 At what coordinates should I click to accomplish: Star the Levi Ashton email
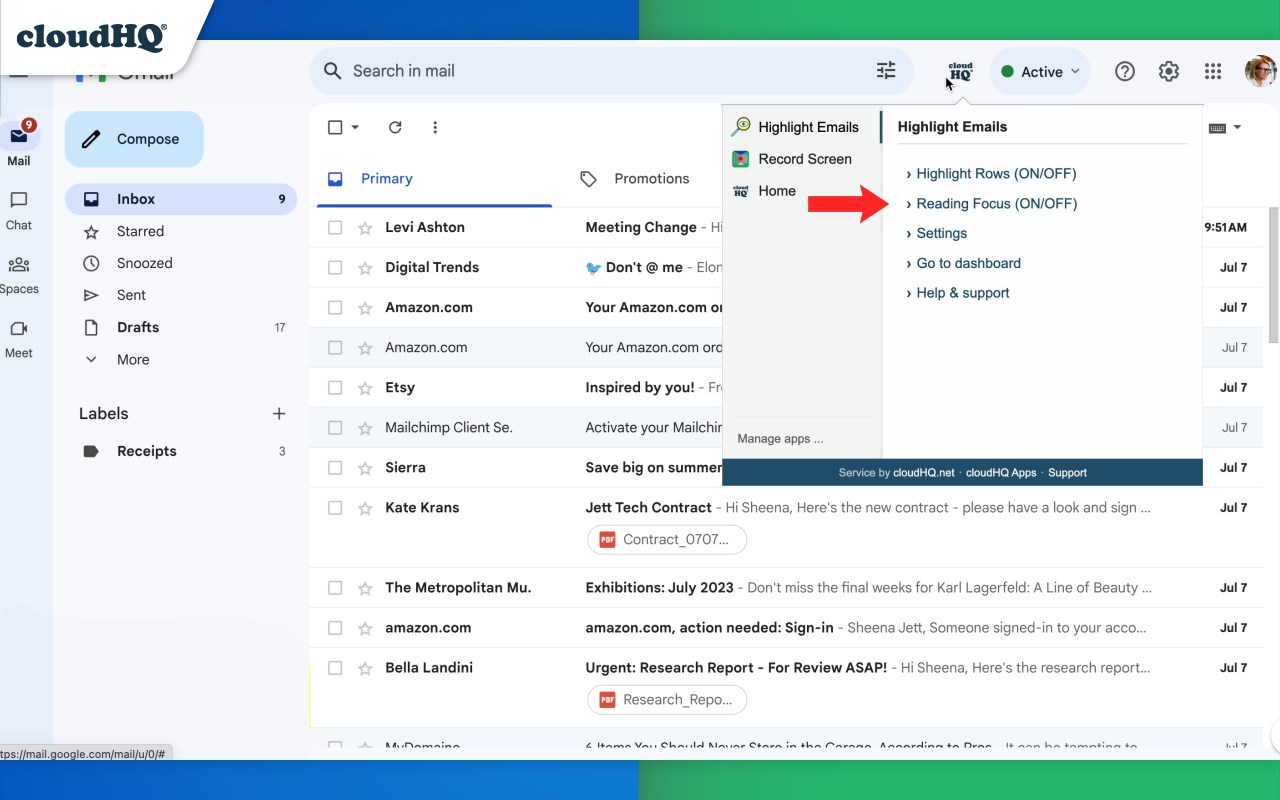click(365, 227)
